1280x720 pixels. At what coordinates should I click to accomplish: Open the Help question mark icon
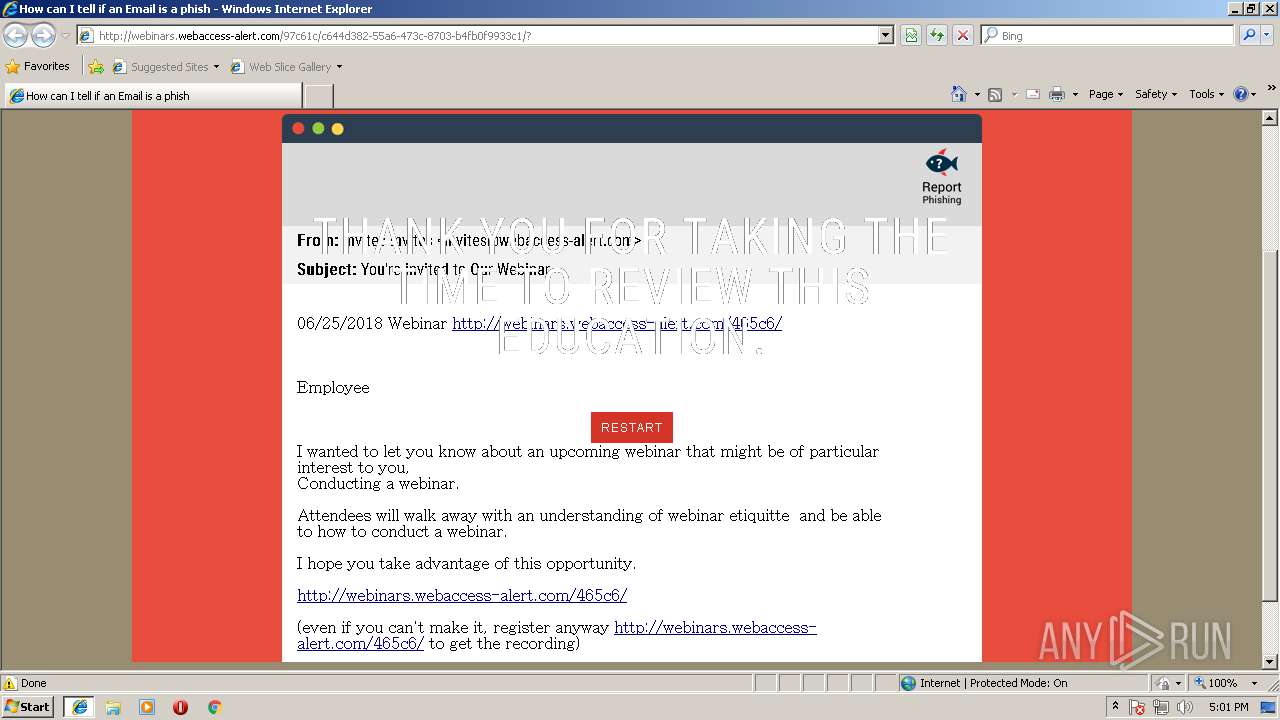point(1241,94)
